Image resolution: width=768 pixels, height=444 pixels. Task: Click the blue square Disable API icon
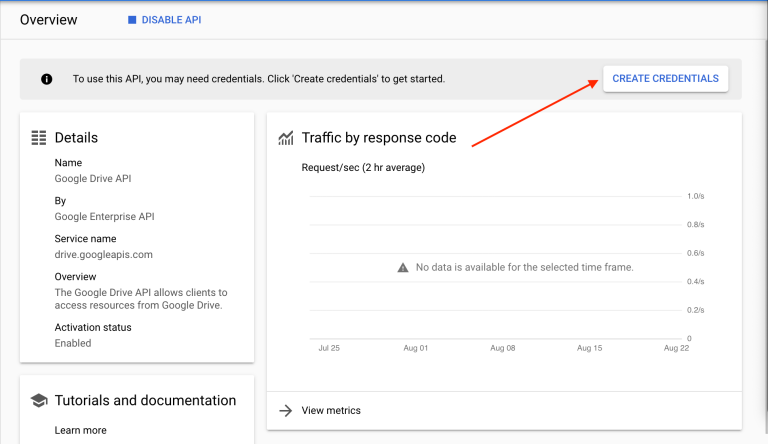(x=131, y=20)
